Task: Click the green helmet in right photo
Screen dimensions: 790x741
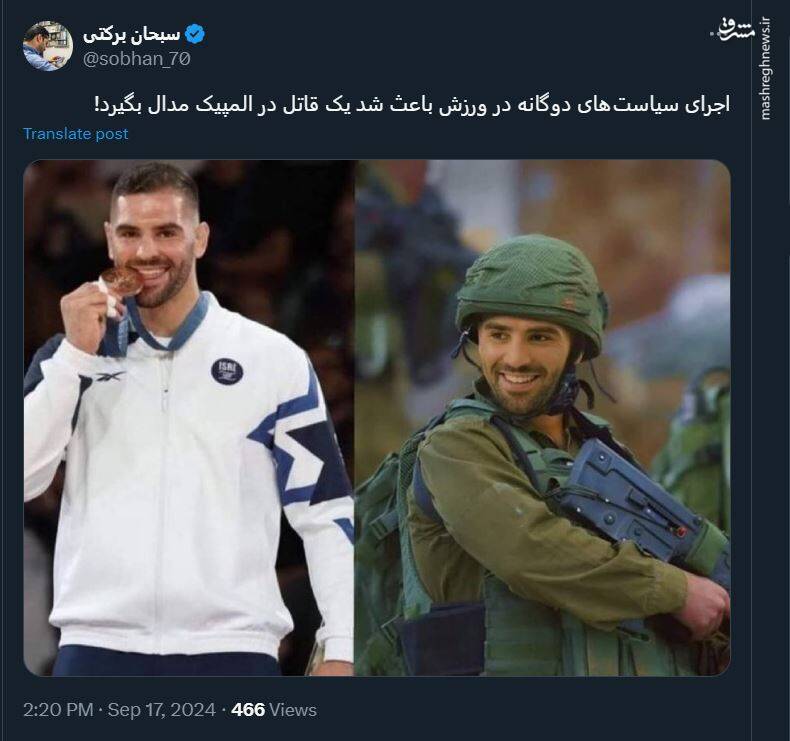Action: coord(532,294)
